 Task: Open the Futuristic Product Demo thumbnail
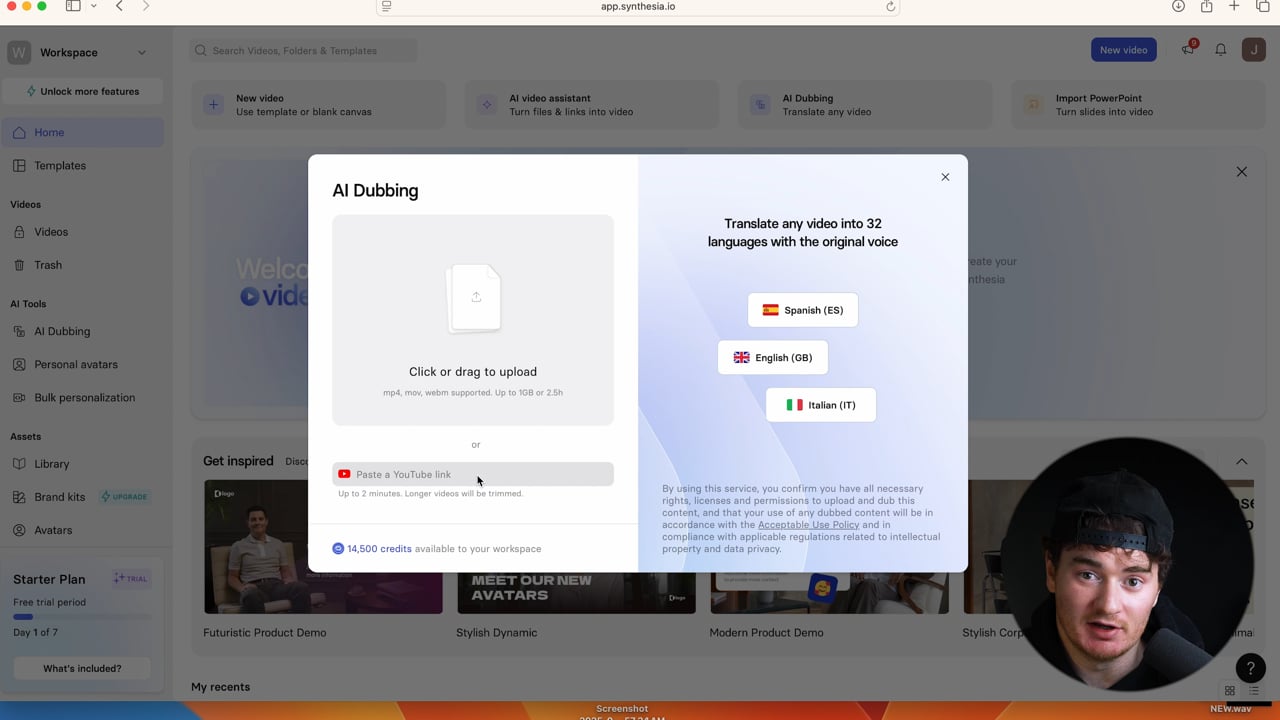[x=323, y=546]
